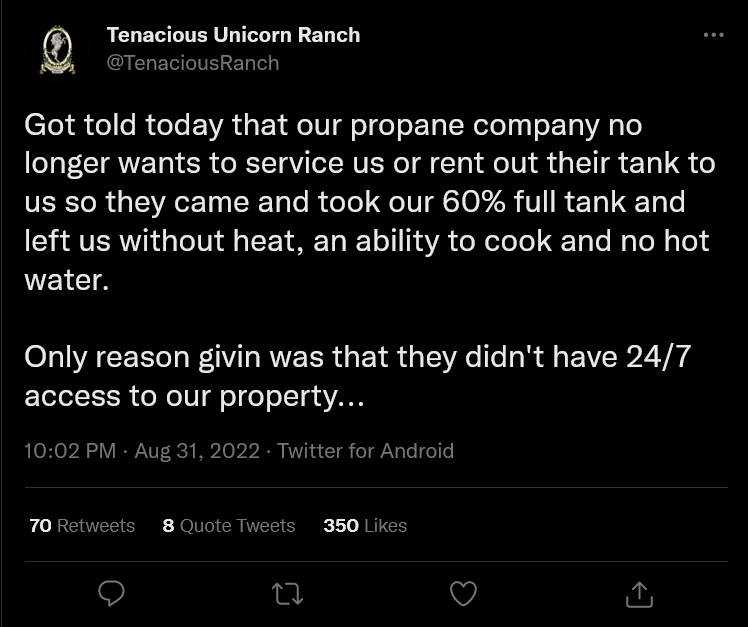
Task: View the 8 Quote Tweets list
Action: [x=229, y=525]
